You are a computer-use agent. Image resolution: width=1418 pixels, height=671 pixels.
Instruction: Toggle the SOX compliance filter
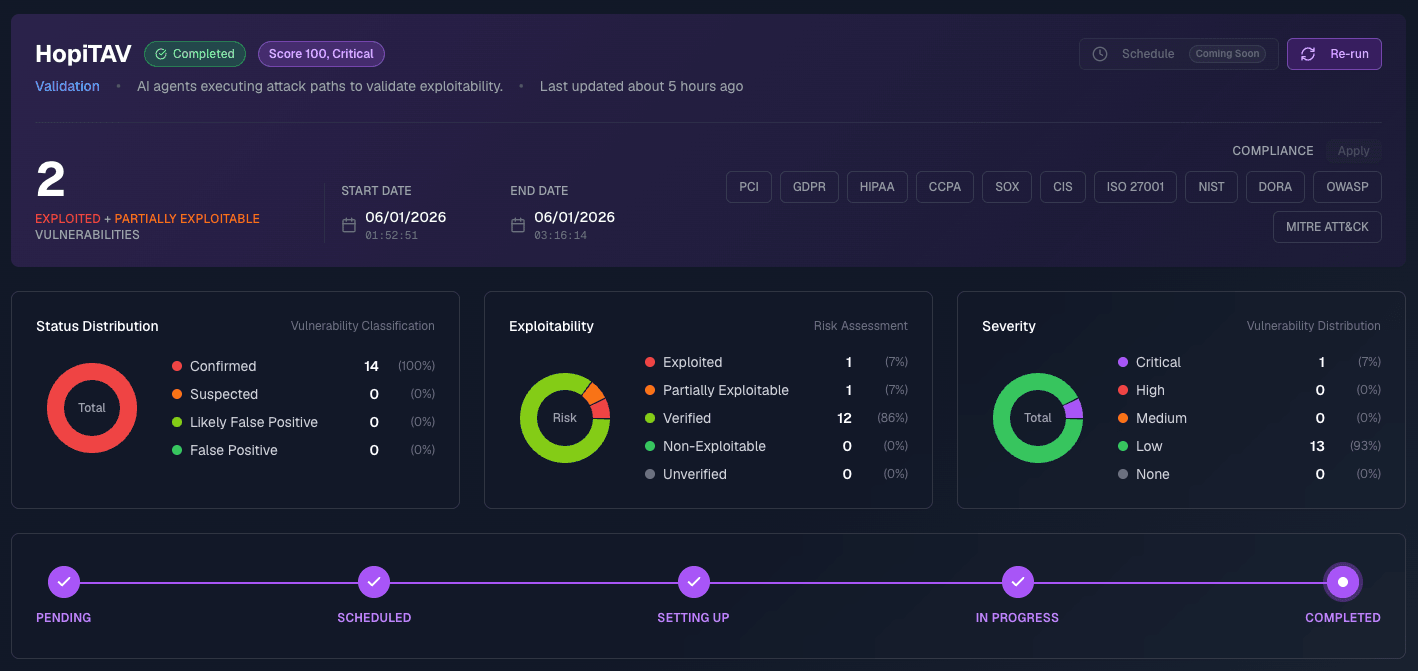coord(1007,187)
